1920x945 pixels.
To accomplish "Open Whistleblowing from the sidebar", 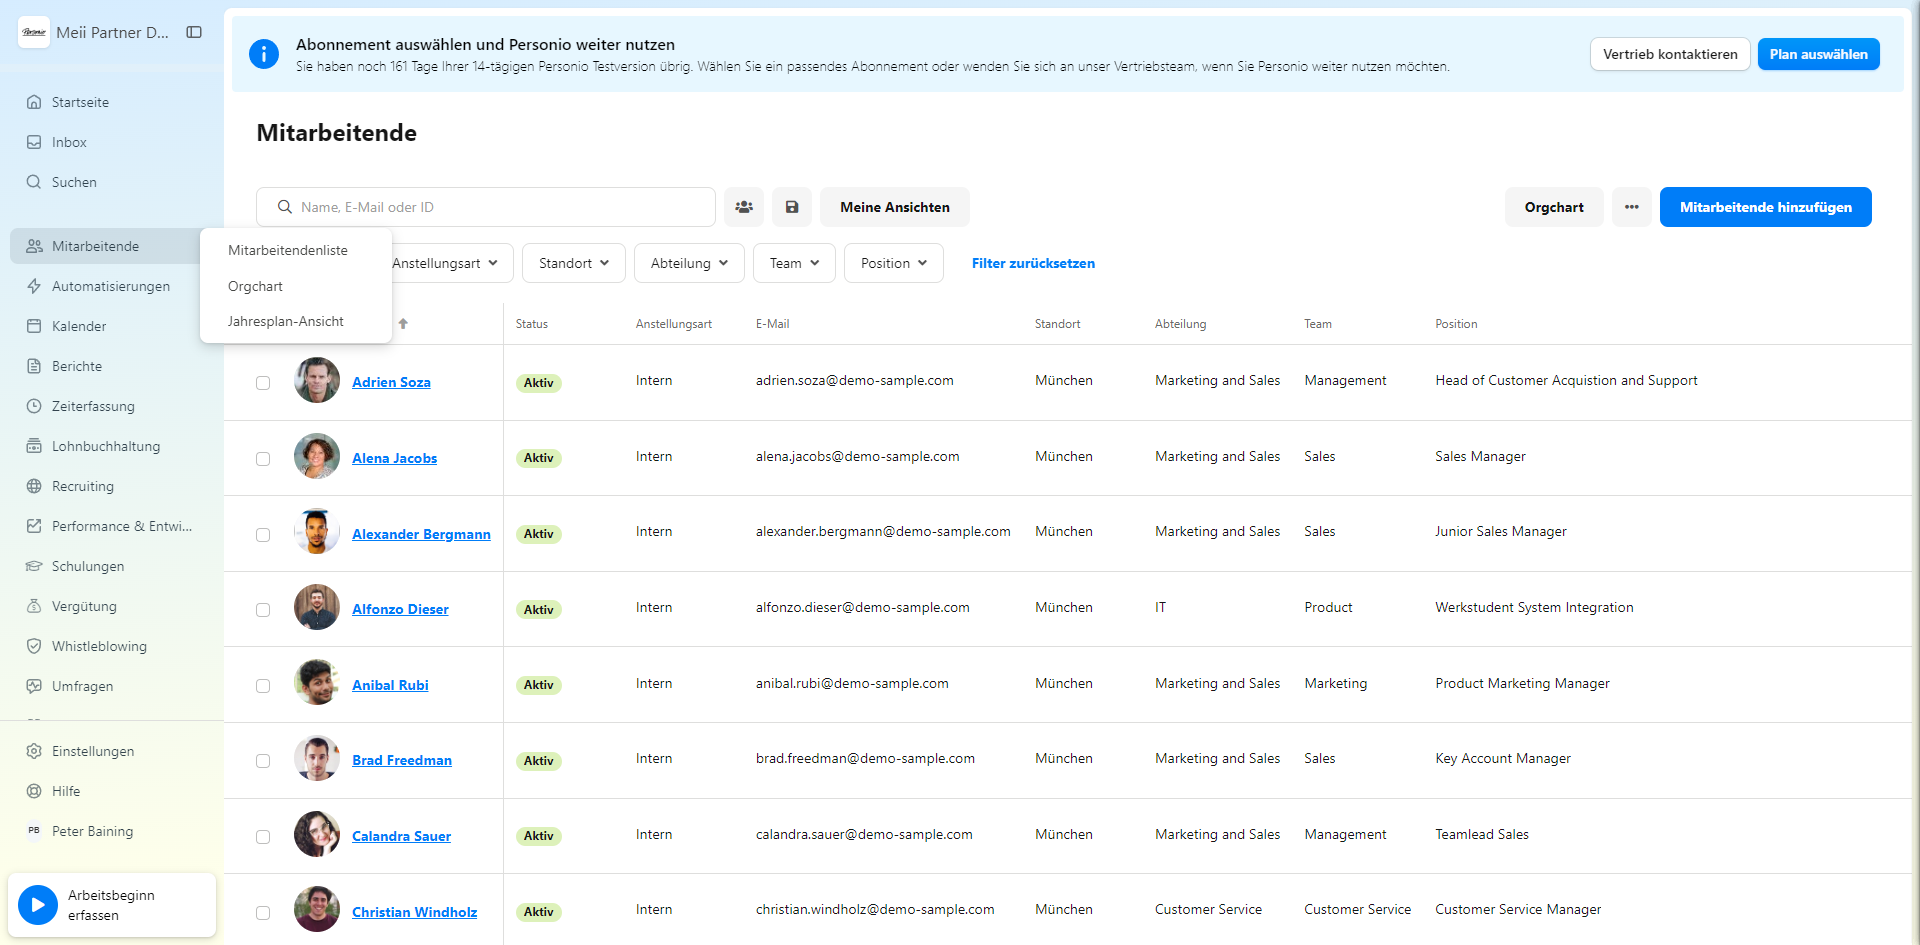I will pos(99,646).
